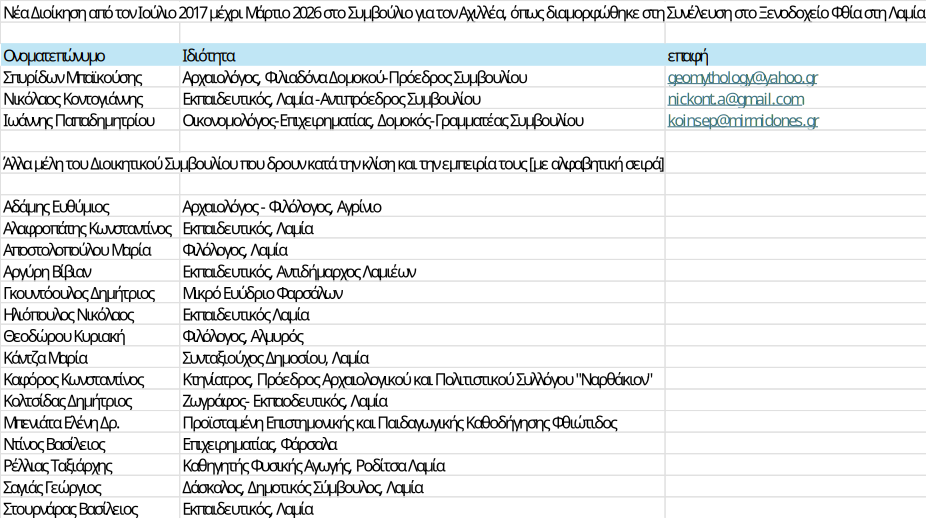Select the cell Νικόλαος Κοντογιάννης
The image size is (927, 519).
click(x=90, y=99)
